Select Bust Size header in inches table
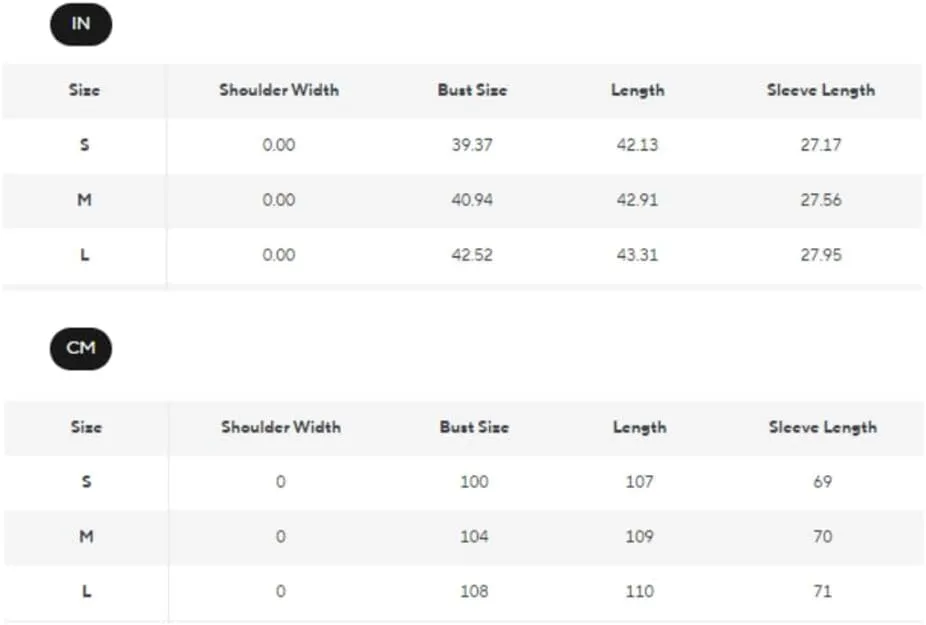This screenshot has height=625, width=926. [472, 90]
